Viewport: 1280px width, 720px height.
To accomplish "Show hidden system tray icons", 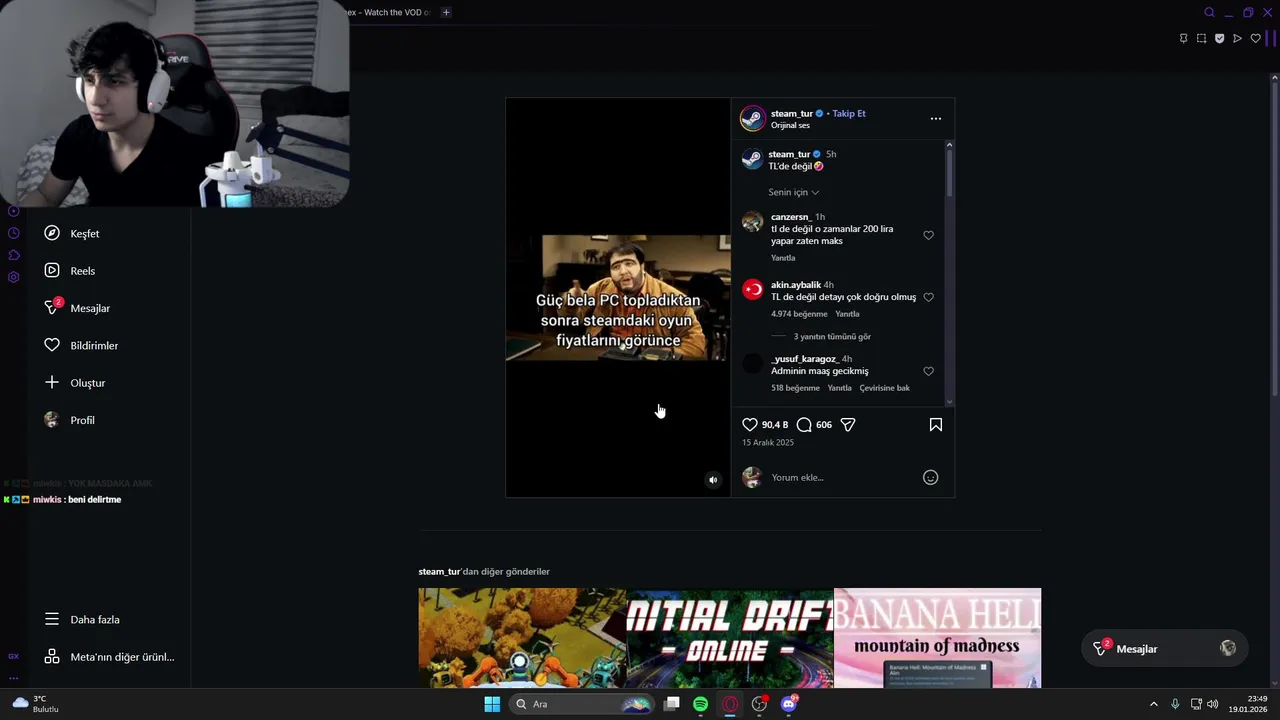I will [1153, 704].
